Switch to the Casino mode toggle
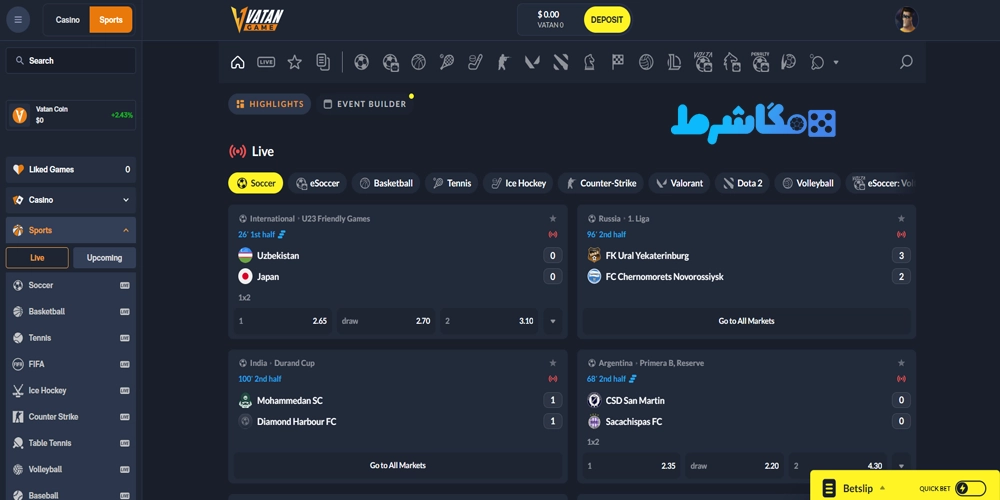Screen dimensions: 1000x500 coord(68,20)
